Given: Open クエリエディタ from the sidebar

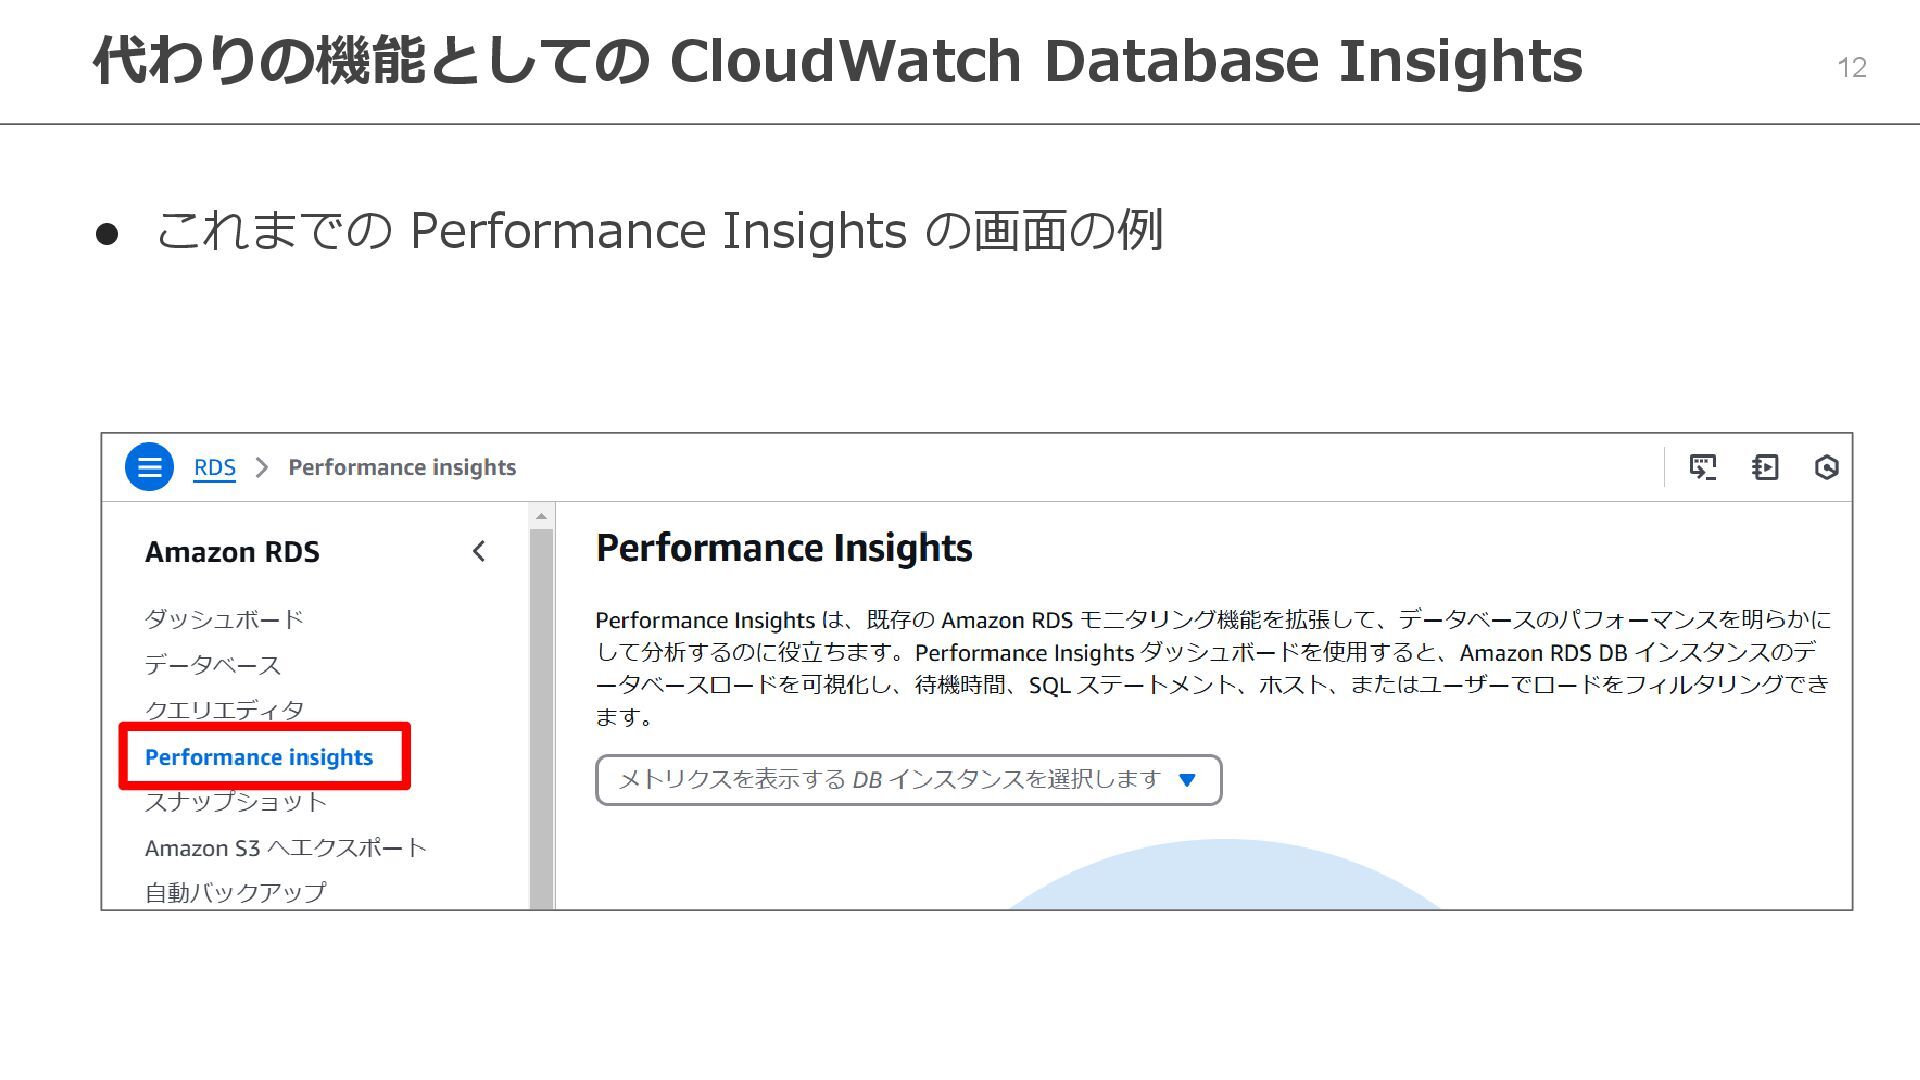Looking at the screenshot, I should pos(224,709).
